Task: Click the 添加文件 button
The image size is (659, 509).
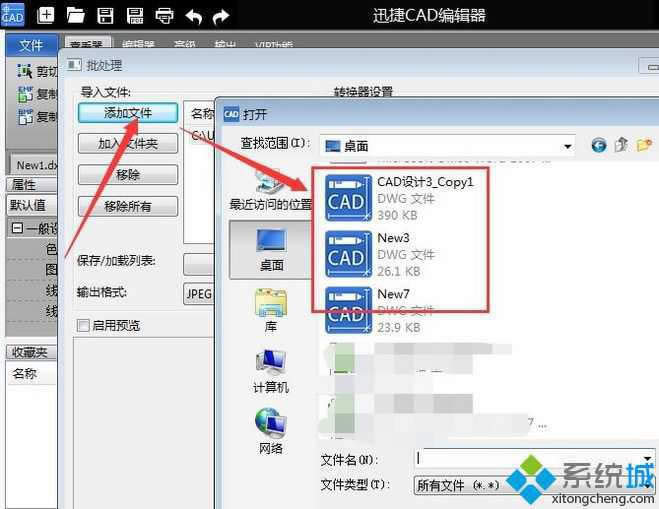Action: coord(128,113)
